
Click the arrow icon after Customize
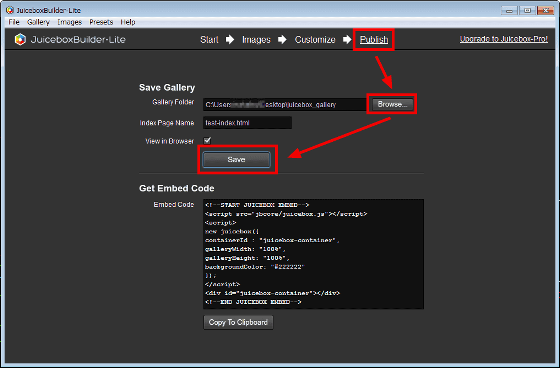click(x=347, y=39)
